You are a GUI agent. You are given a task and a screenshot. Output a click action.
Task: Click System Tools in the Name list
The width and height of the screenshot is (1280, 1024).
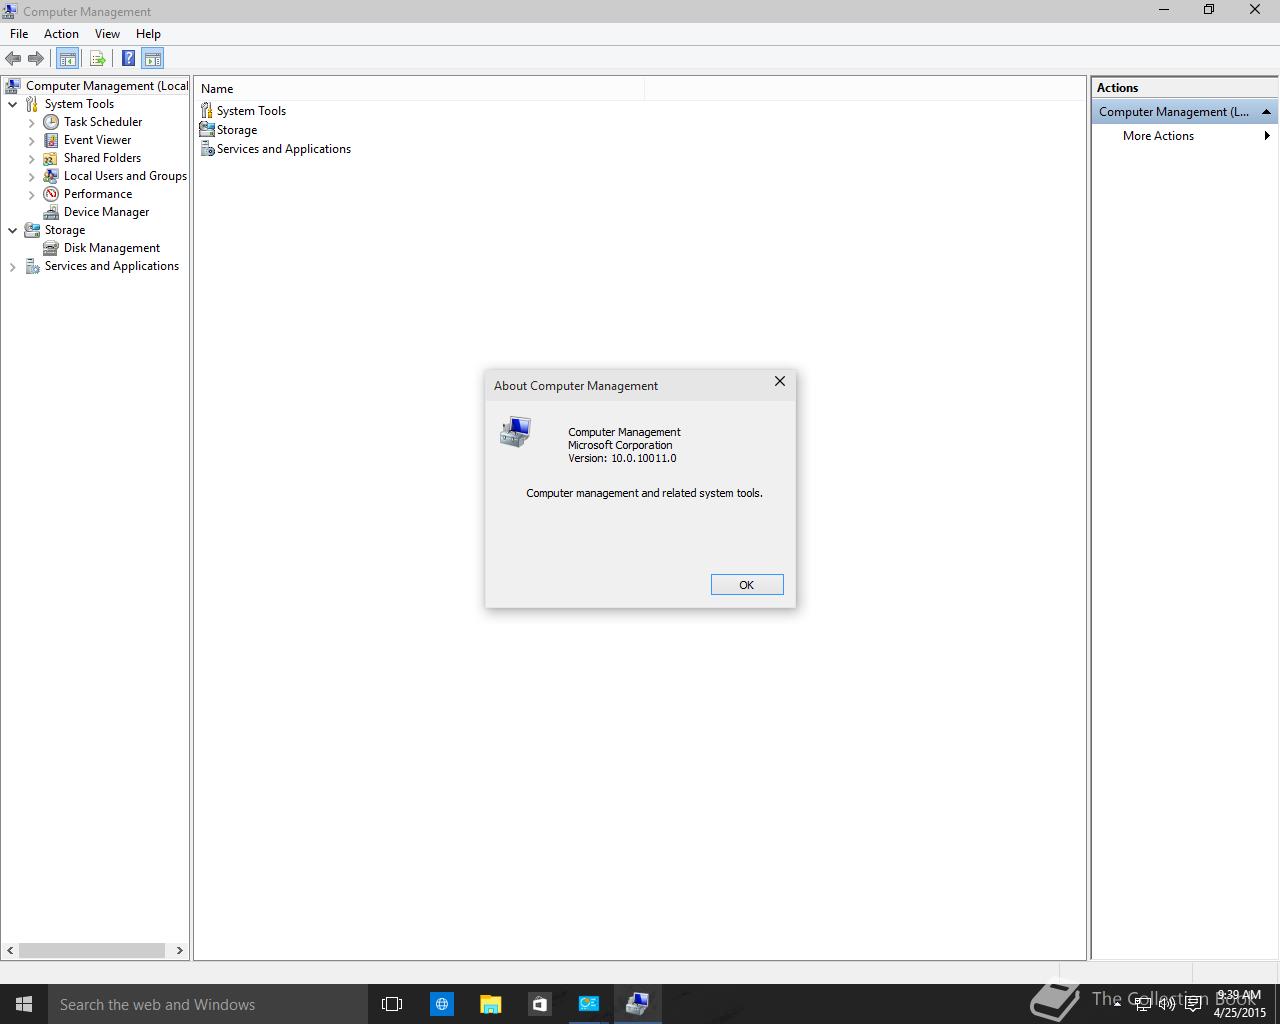point(251,111)
